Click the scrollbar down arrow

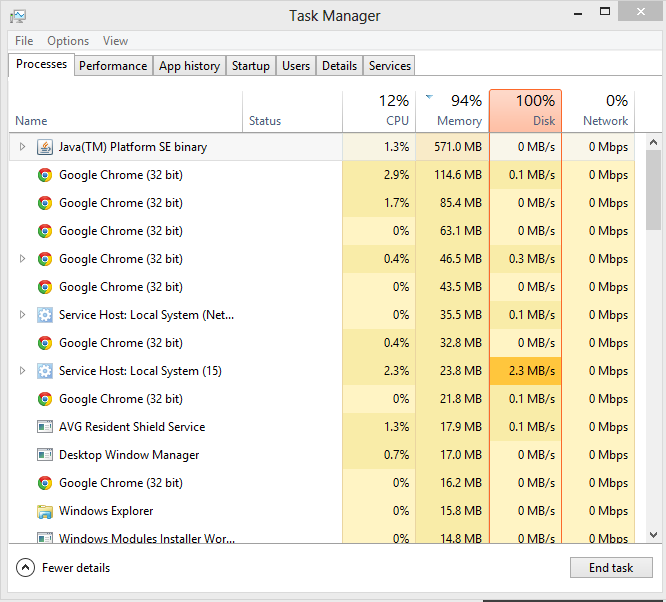click(x=653, y=534)
